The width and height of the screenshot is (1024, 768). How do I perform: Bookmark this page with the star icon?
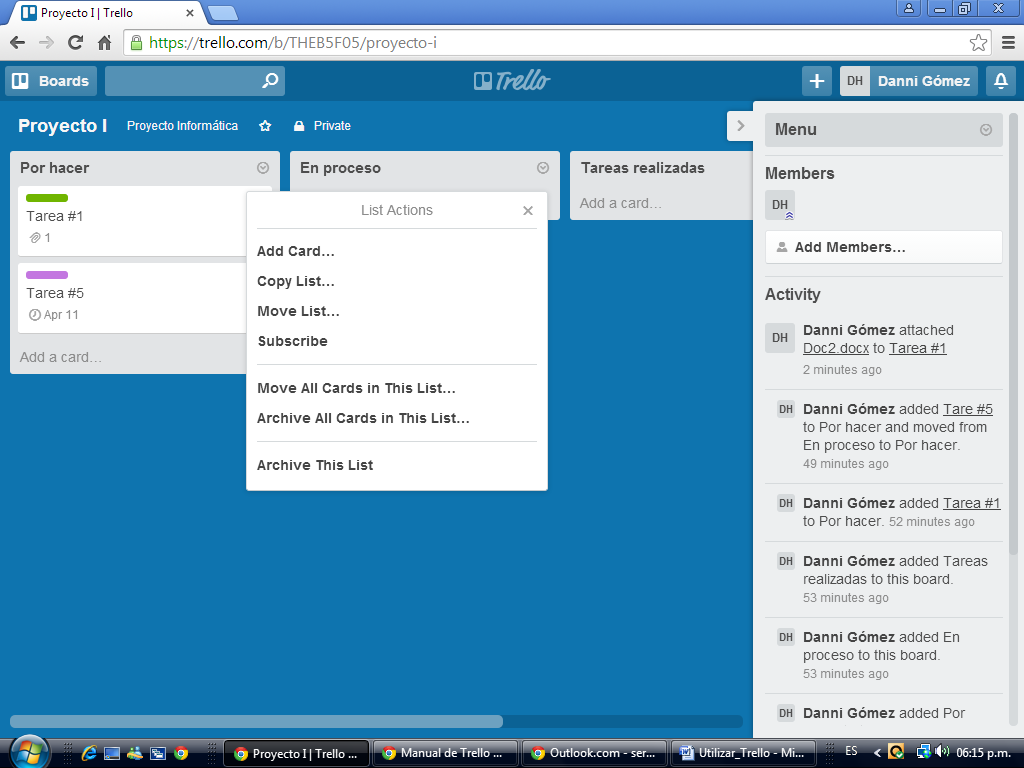click(978, 43)
